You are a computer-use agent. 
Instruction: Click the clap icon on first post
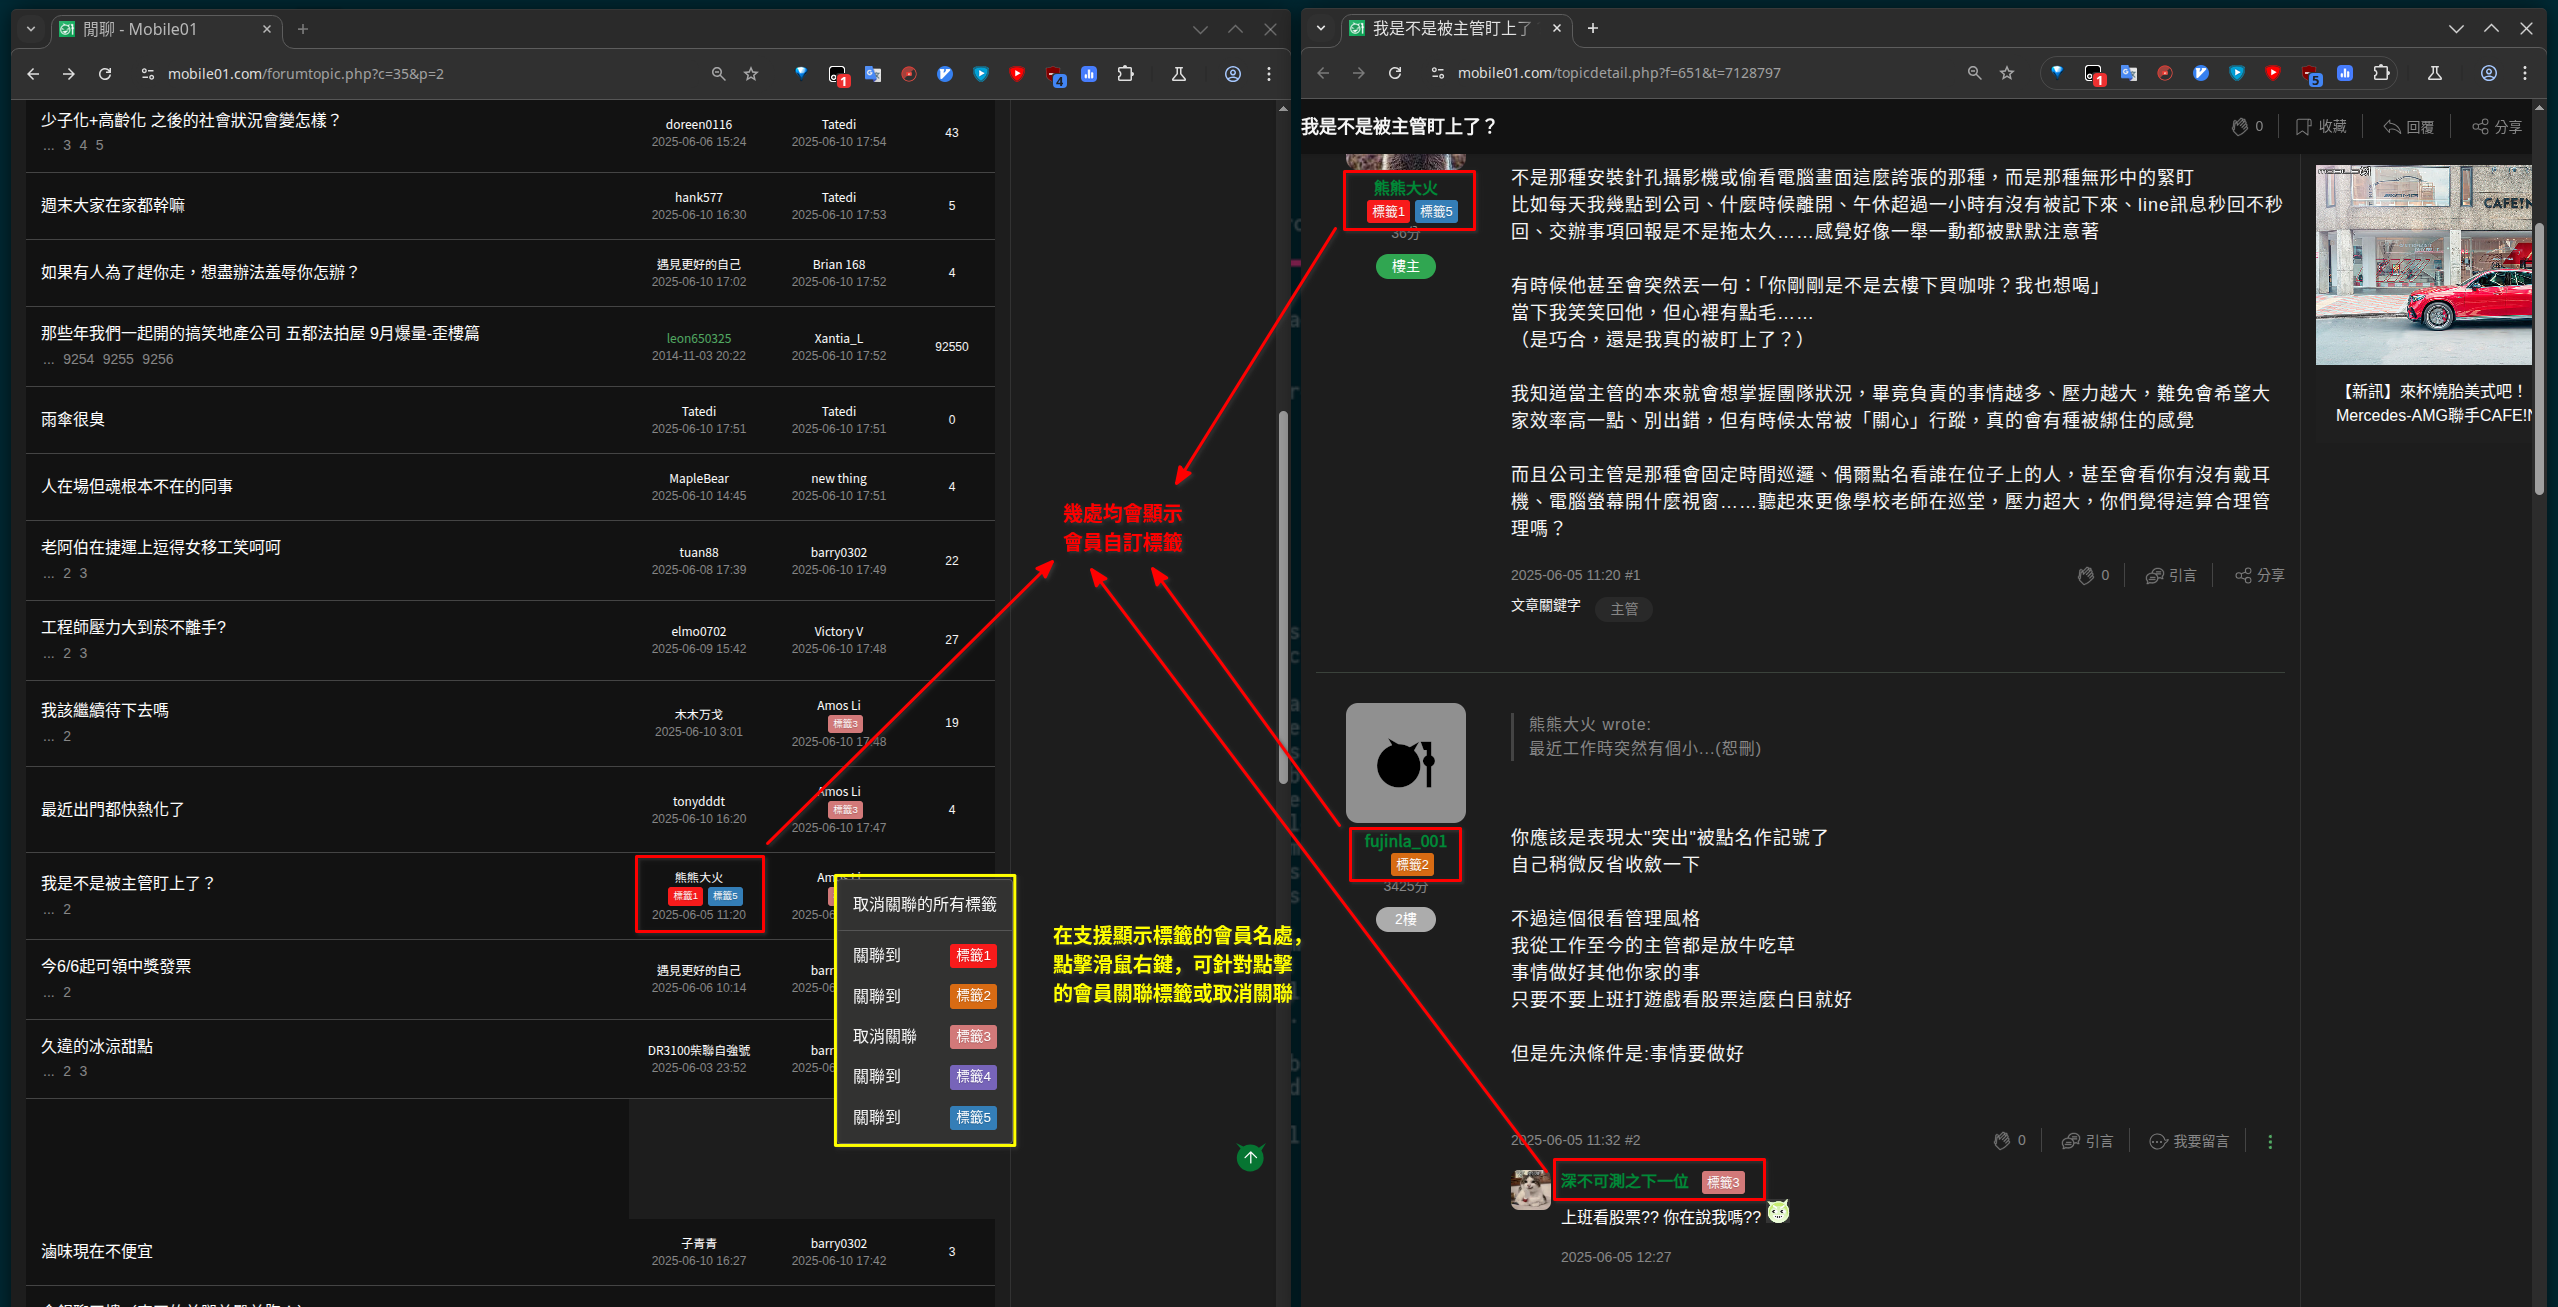(2086, 576)
